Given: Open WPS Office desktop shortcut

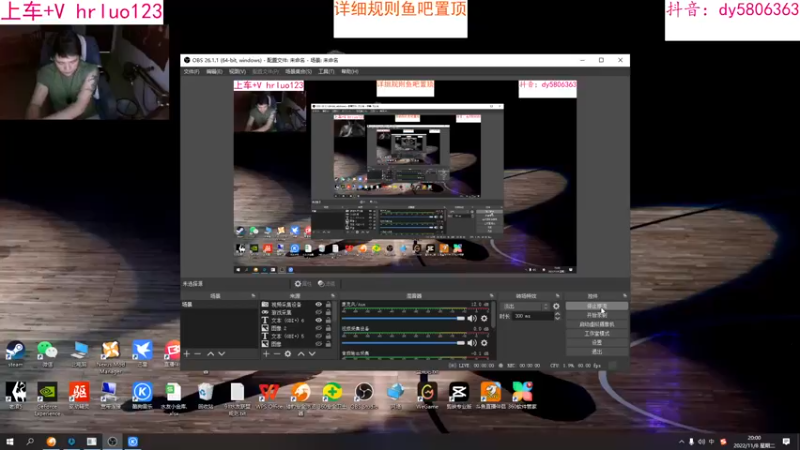Looking at the screenshot, I should [269, 396].
